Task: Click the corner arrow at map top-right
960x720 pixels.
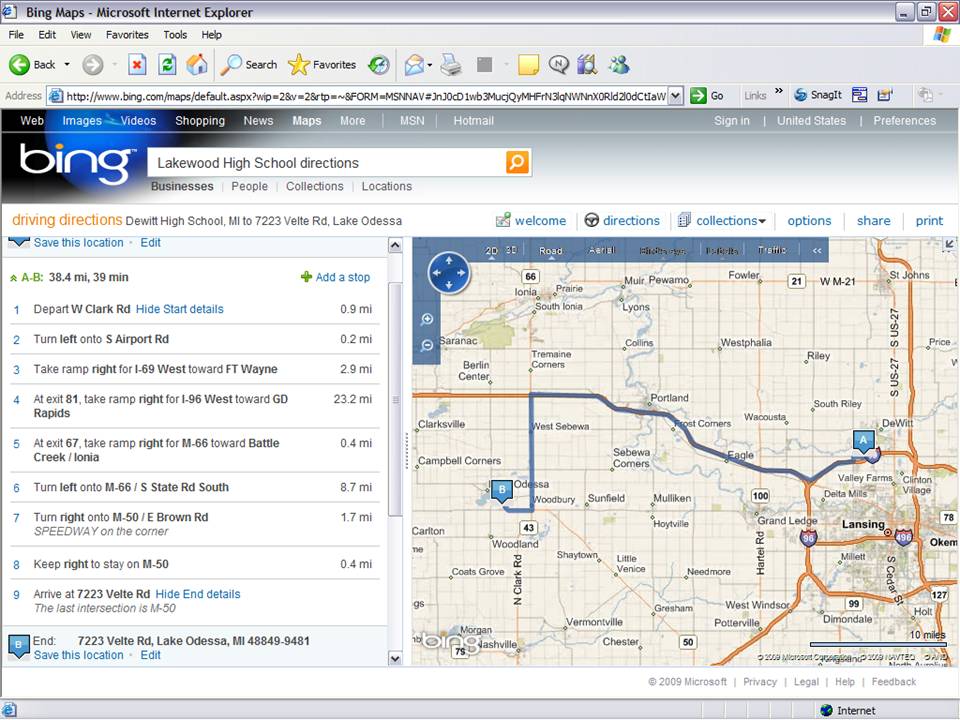Action: [x=949, y=244]
